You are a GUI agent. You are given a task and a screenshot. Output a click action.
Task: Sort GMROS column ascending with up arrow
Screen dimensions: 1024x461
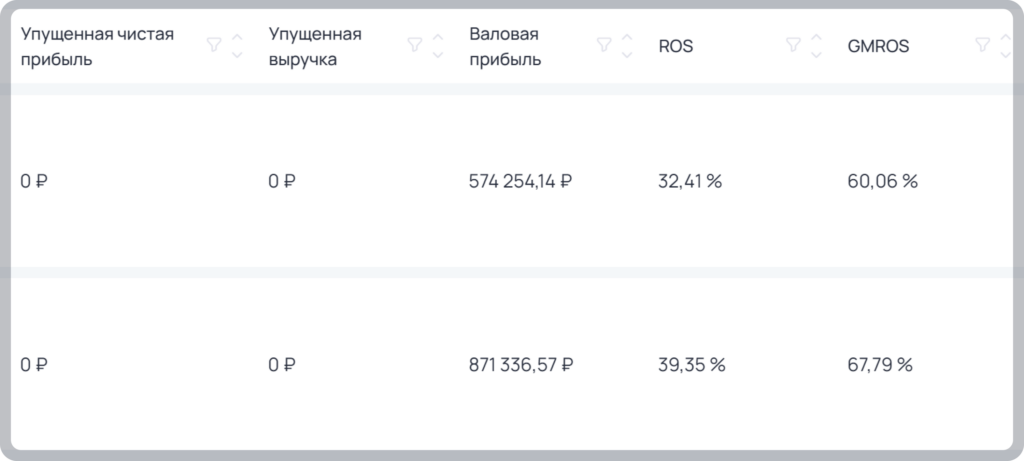1005,37
